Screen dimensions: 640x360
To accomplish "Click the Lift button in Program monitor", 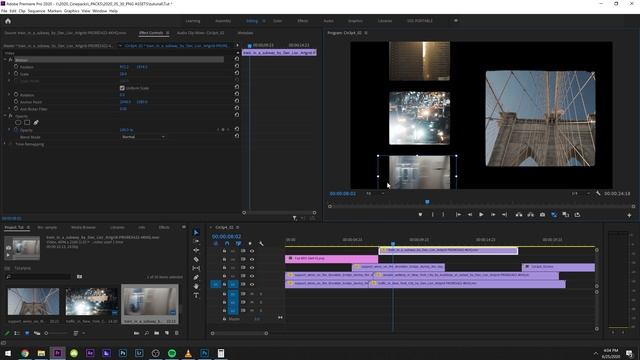I will (519, 215).
